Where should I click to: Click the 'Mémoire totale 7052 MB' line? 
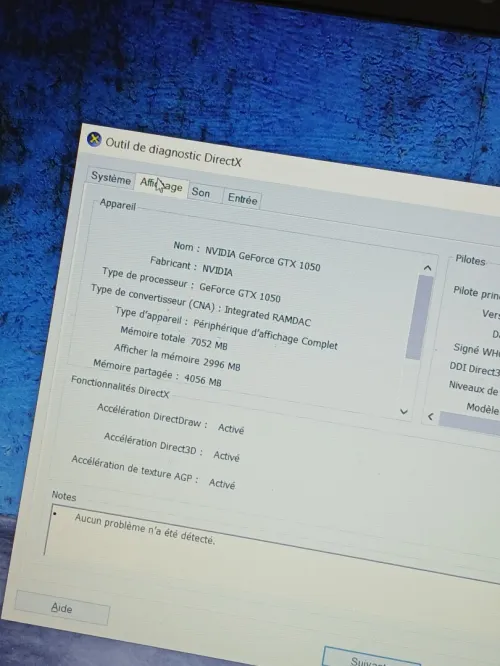pos(174,338)
